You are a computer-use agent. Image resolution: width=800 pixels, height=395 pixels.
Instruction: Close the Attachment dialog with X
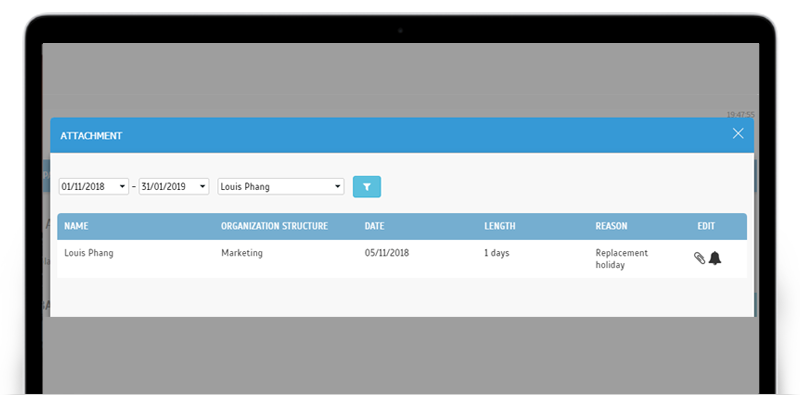point(738,134)
